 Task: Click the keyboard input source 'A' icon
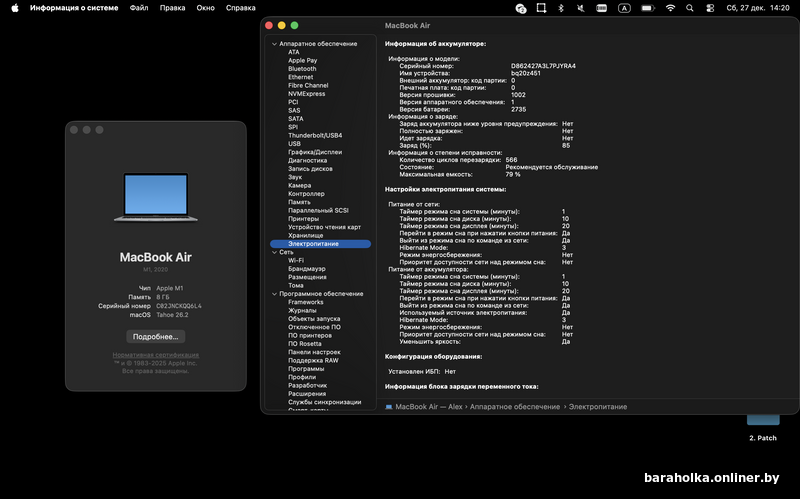624,8
